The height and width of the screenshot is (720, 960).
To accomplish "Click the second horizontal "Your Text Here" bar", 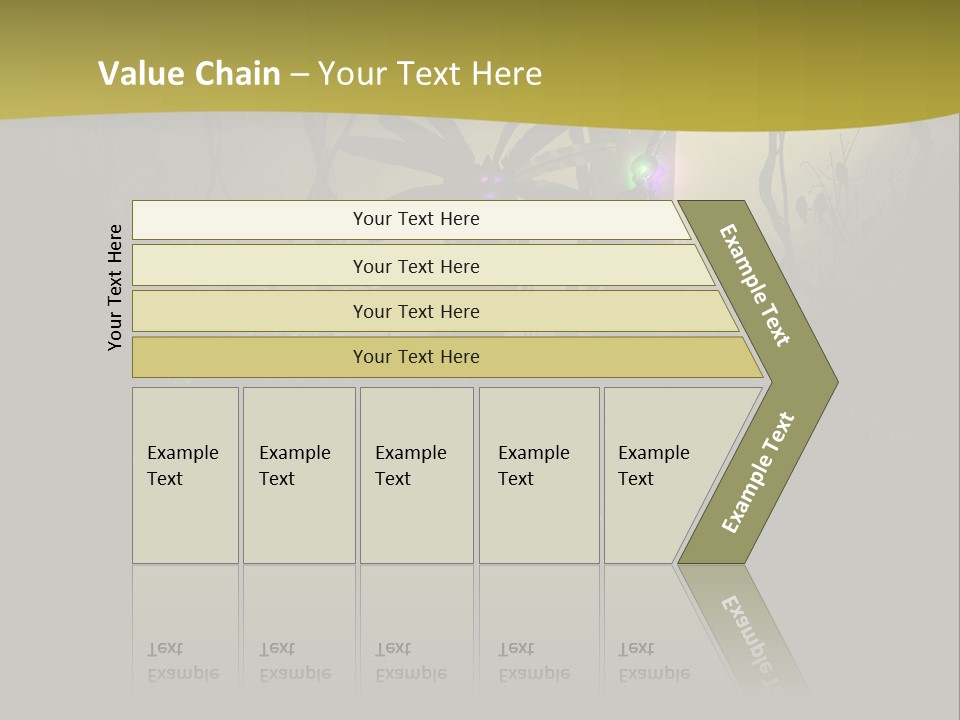I will tap(416, 266).
